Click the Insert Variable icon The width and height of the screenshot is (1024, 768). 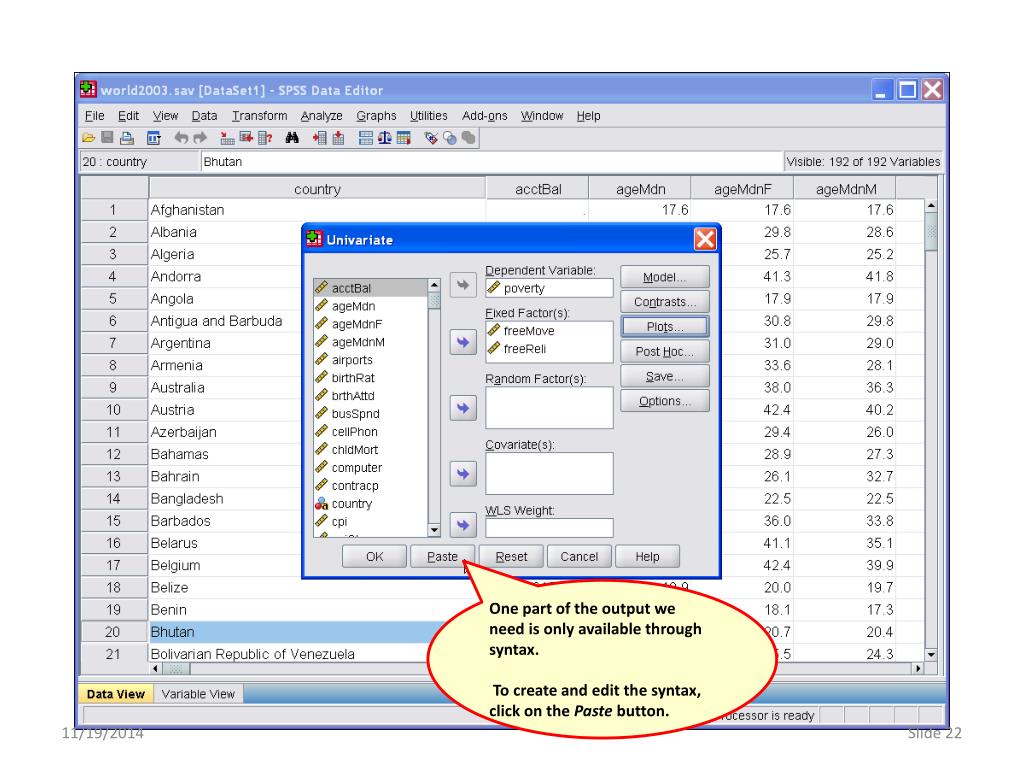(x=338, y=138)
